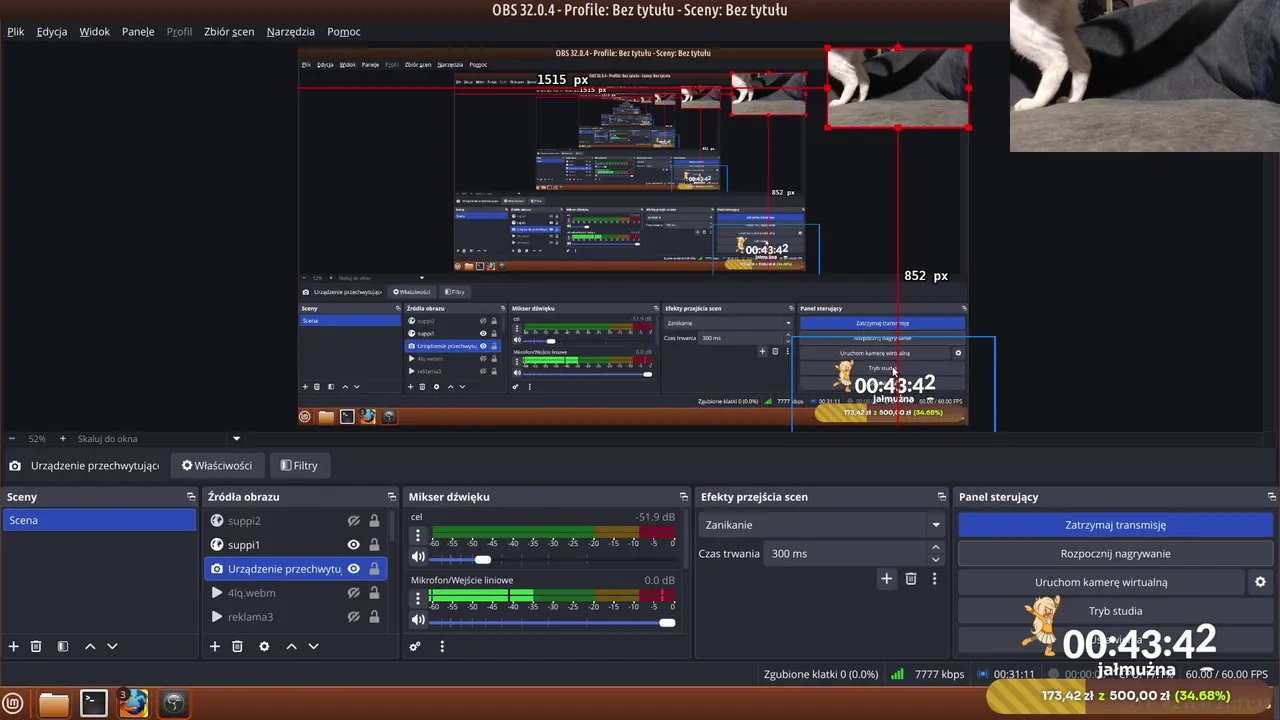
Task: Undock the Efekty przejścia scen panel
Action: [x=941, y=497]
